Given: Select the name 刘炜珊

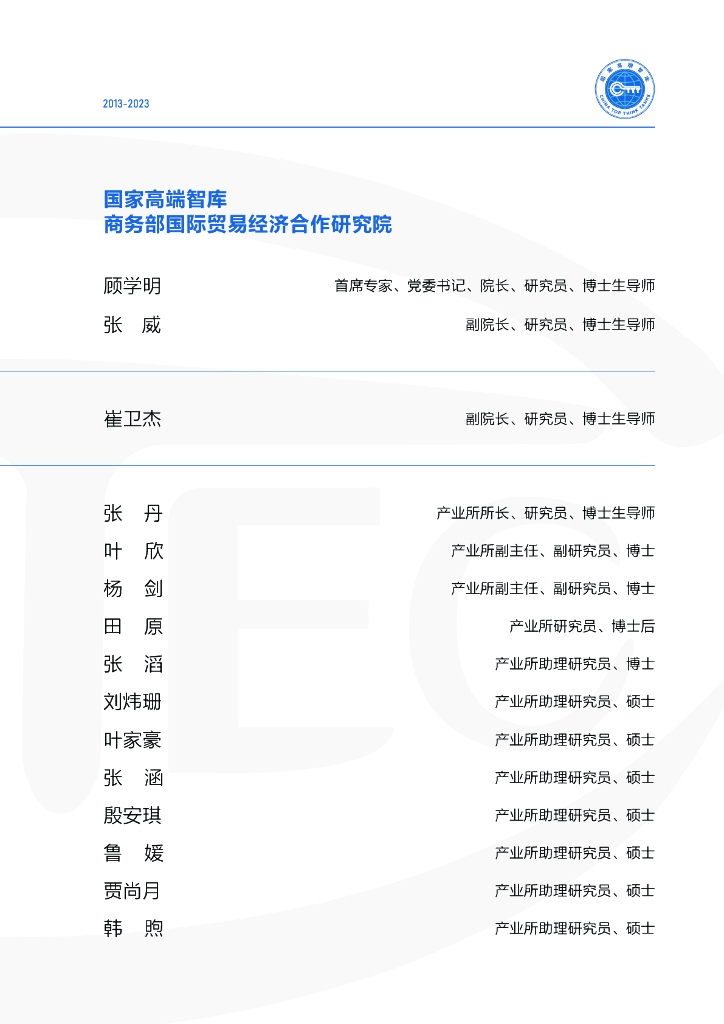Looking at the screenshot, I should pyautogui.click(x=133, y=702).
